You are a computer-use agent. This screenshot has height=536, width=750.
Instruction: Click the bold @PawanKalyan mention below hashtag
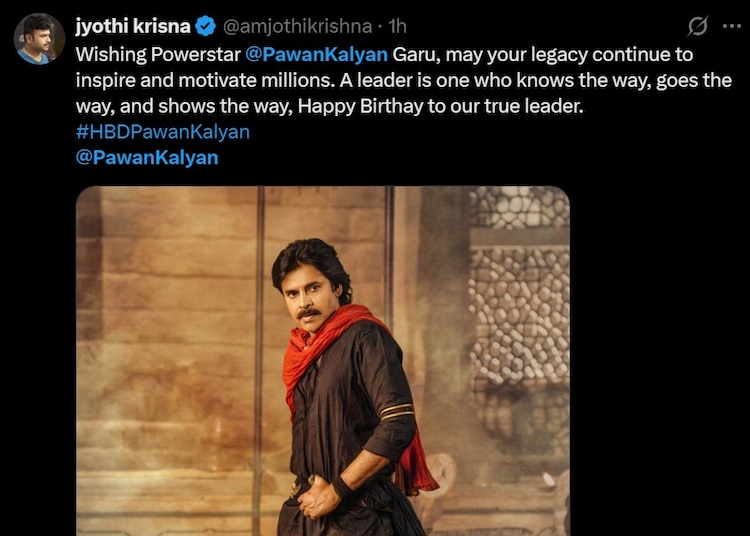point(147,158)
